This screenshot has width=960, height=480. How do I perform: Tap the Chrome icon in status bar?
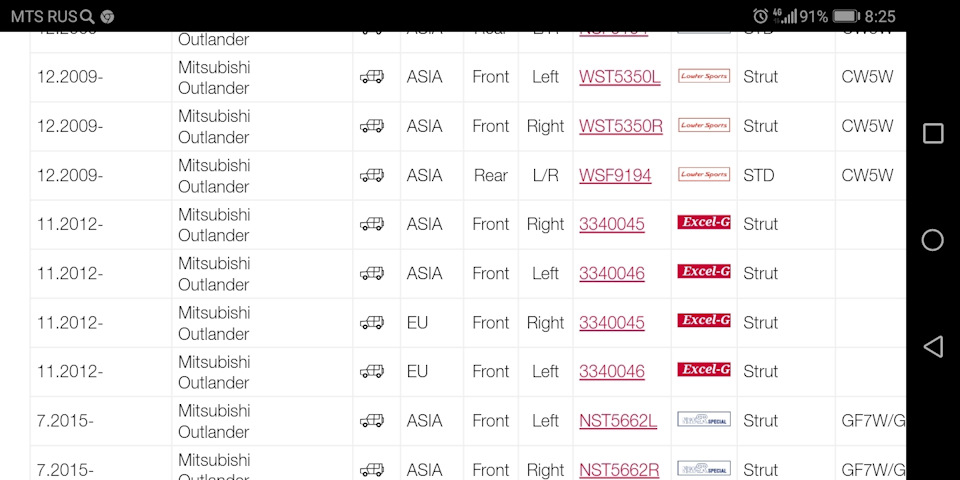107,16
